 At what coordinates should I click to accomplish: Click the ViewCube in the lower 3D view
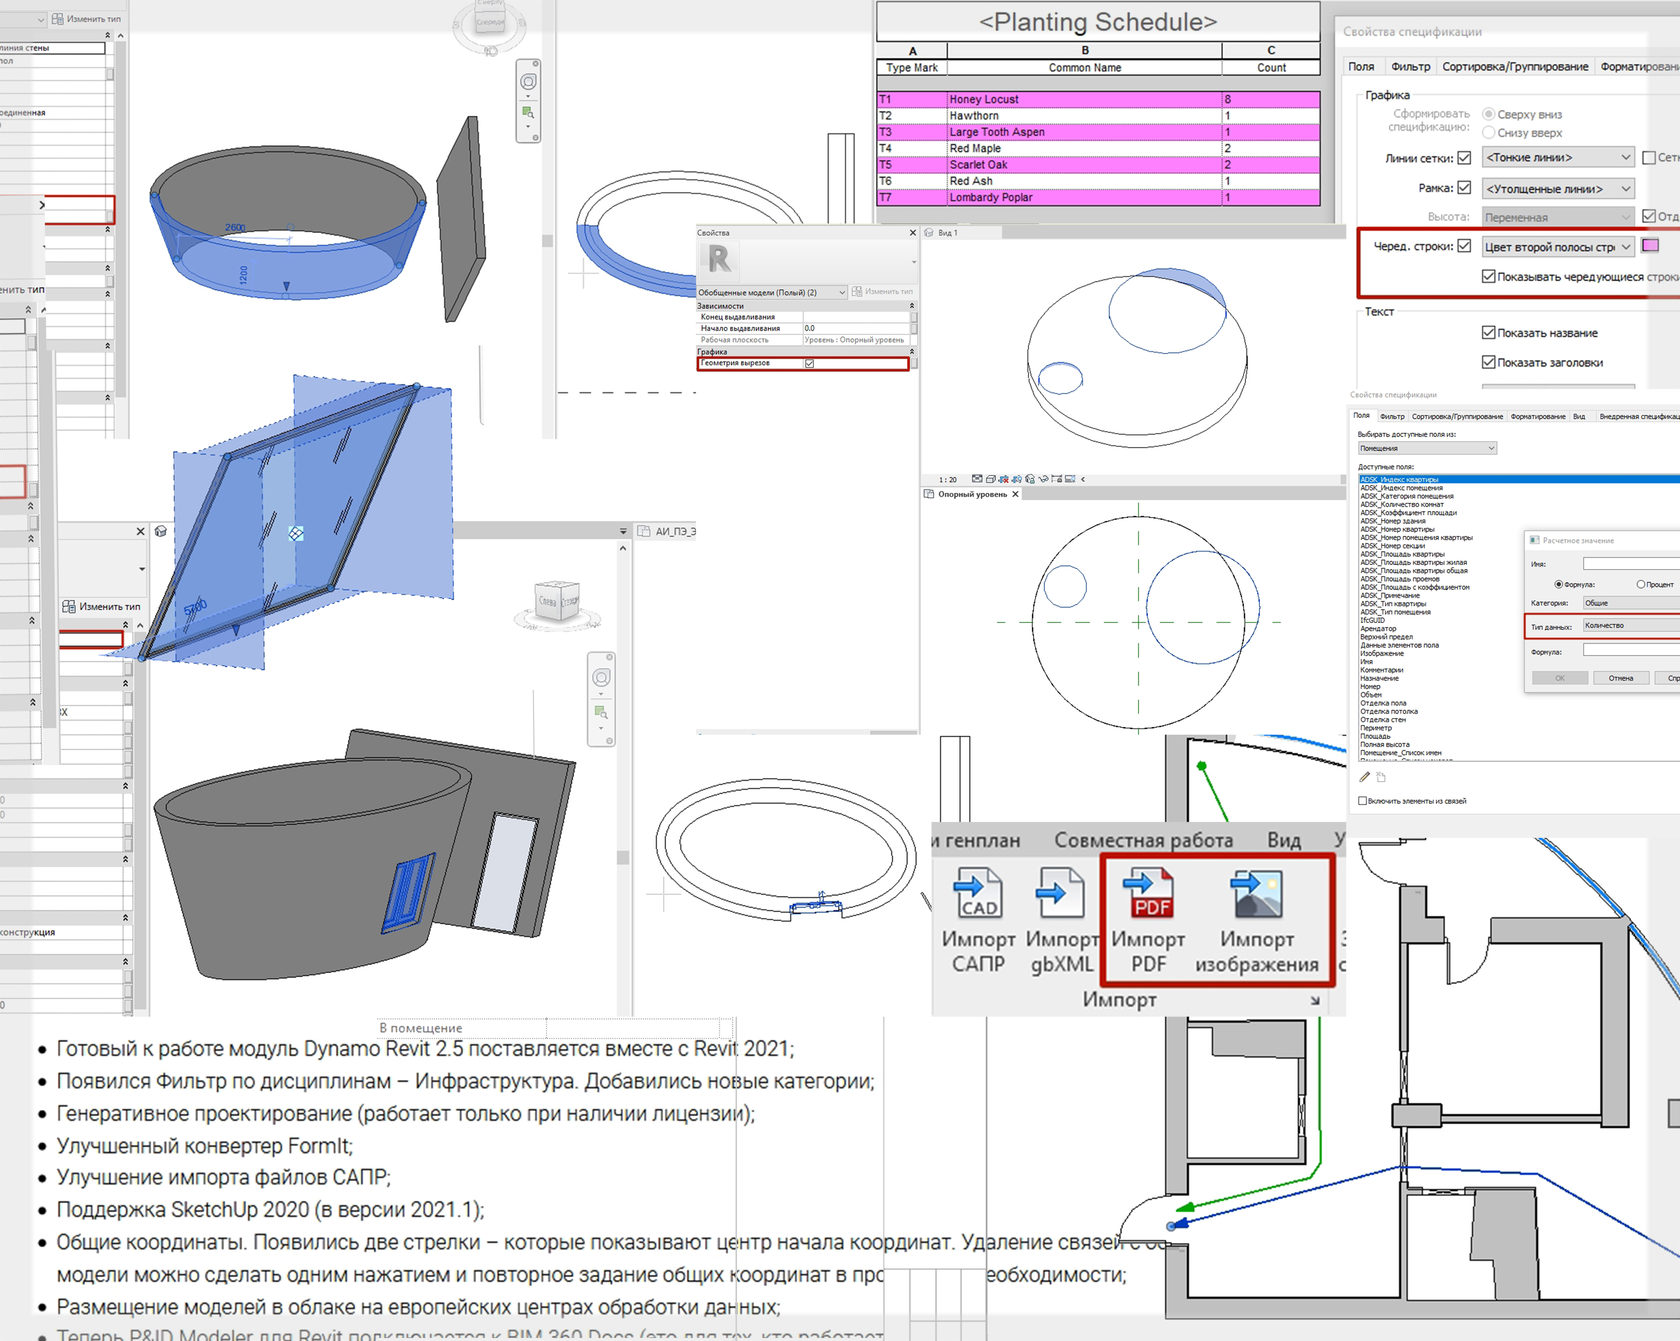(558, 602)
